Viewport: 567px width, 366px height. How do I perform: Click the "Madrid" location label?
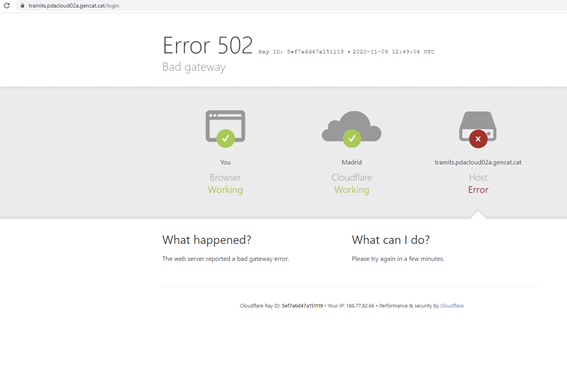point(351,162)
